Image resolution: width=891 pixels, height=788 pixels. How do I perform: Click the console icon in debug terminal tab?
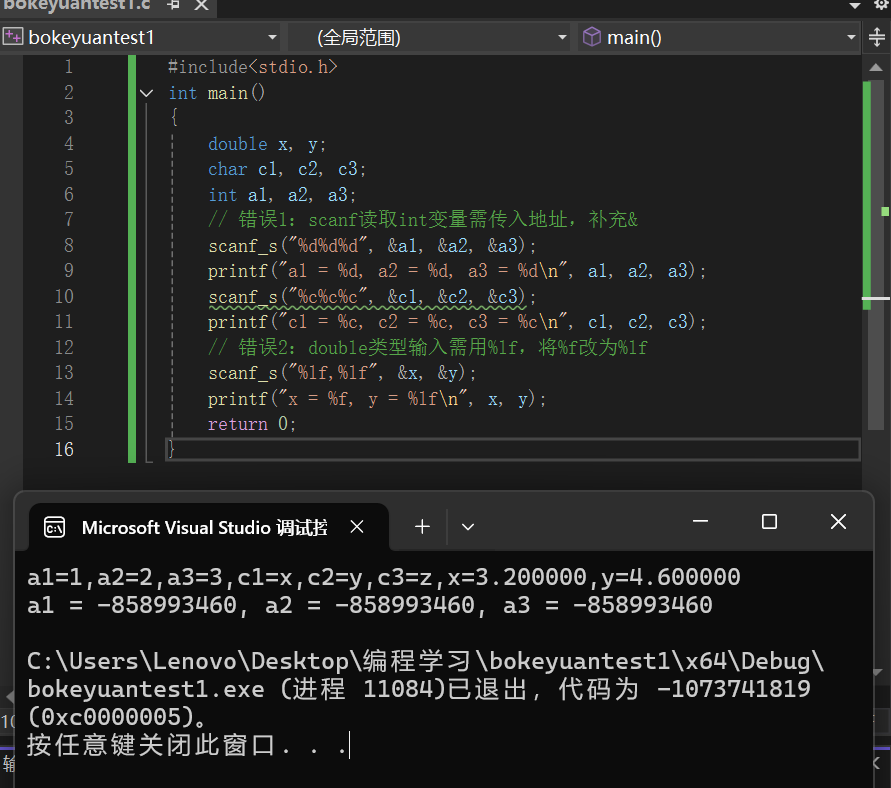[55, 528]
